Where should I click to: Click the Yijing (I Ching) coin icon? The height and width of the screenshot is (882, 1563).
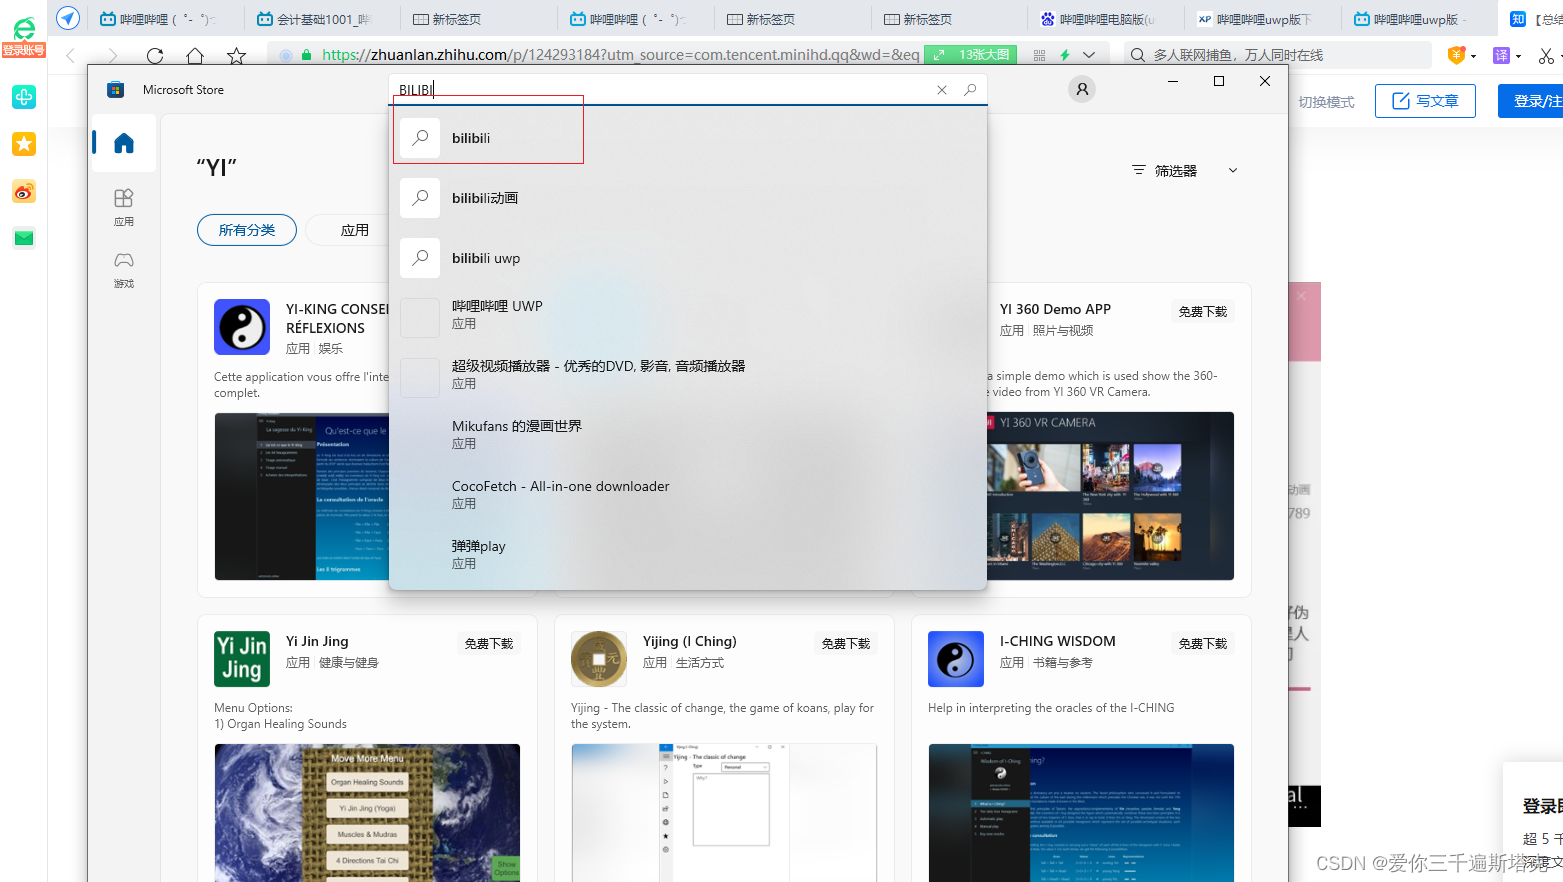coord(599,659)
